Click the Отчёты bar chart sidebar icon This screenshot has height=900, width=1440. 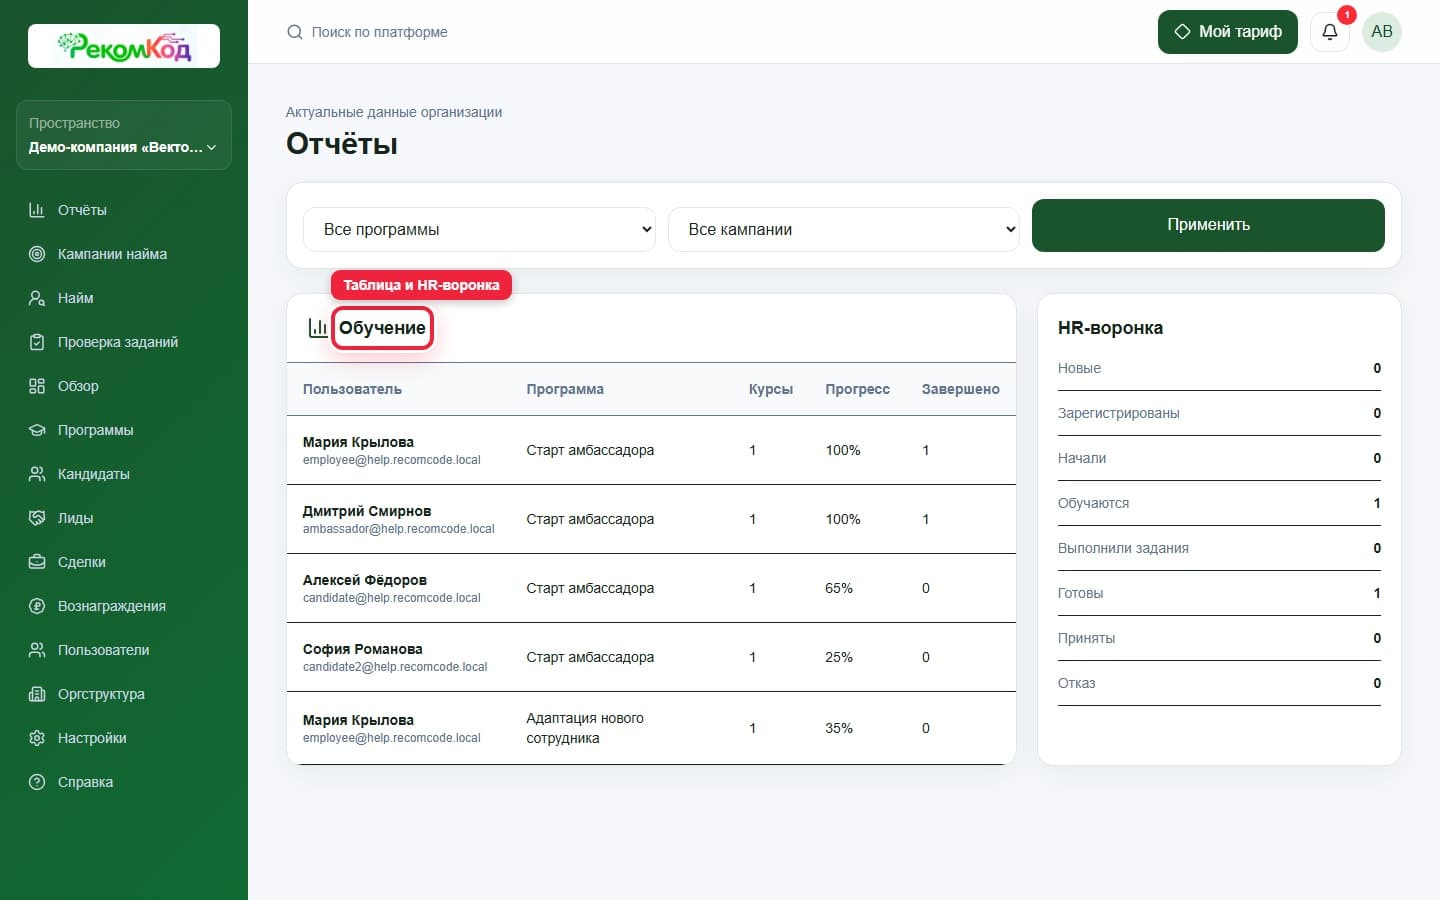pos(37,210)
